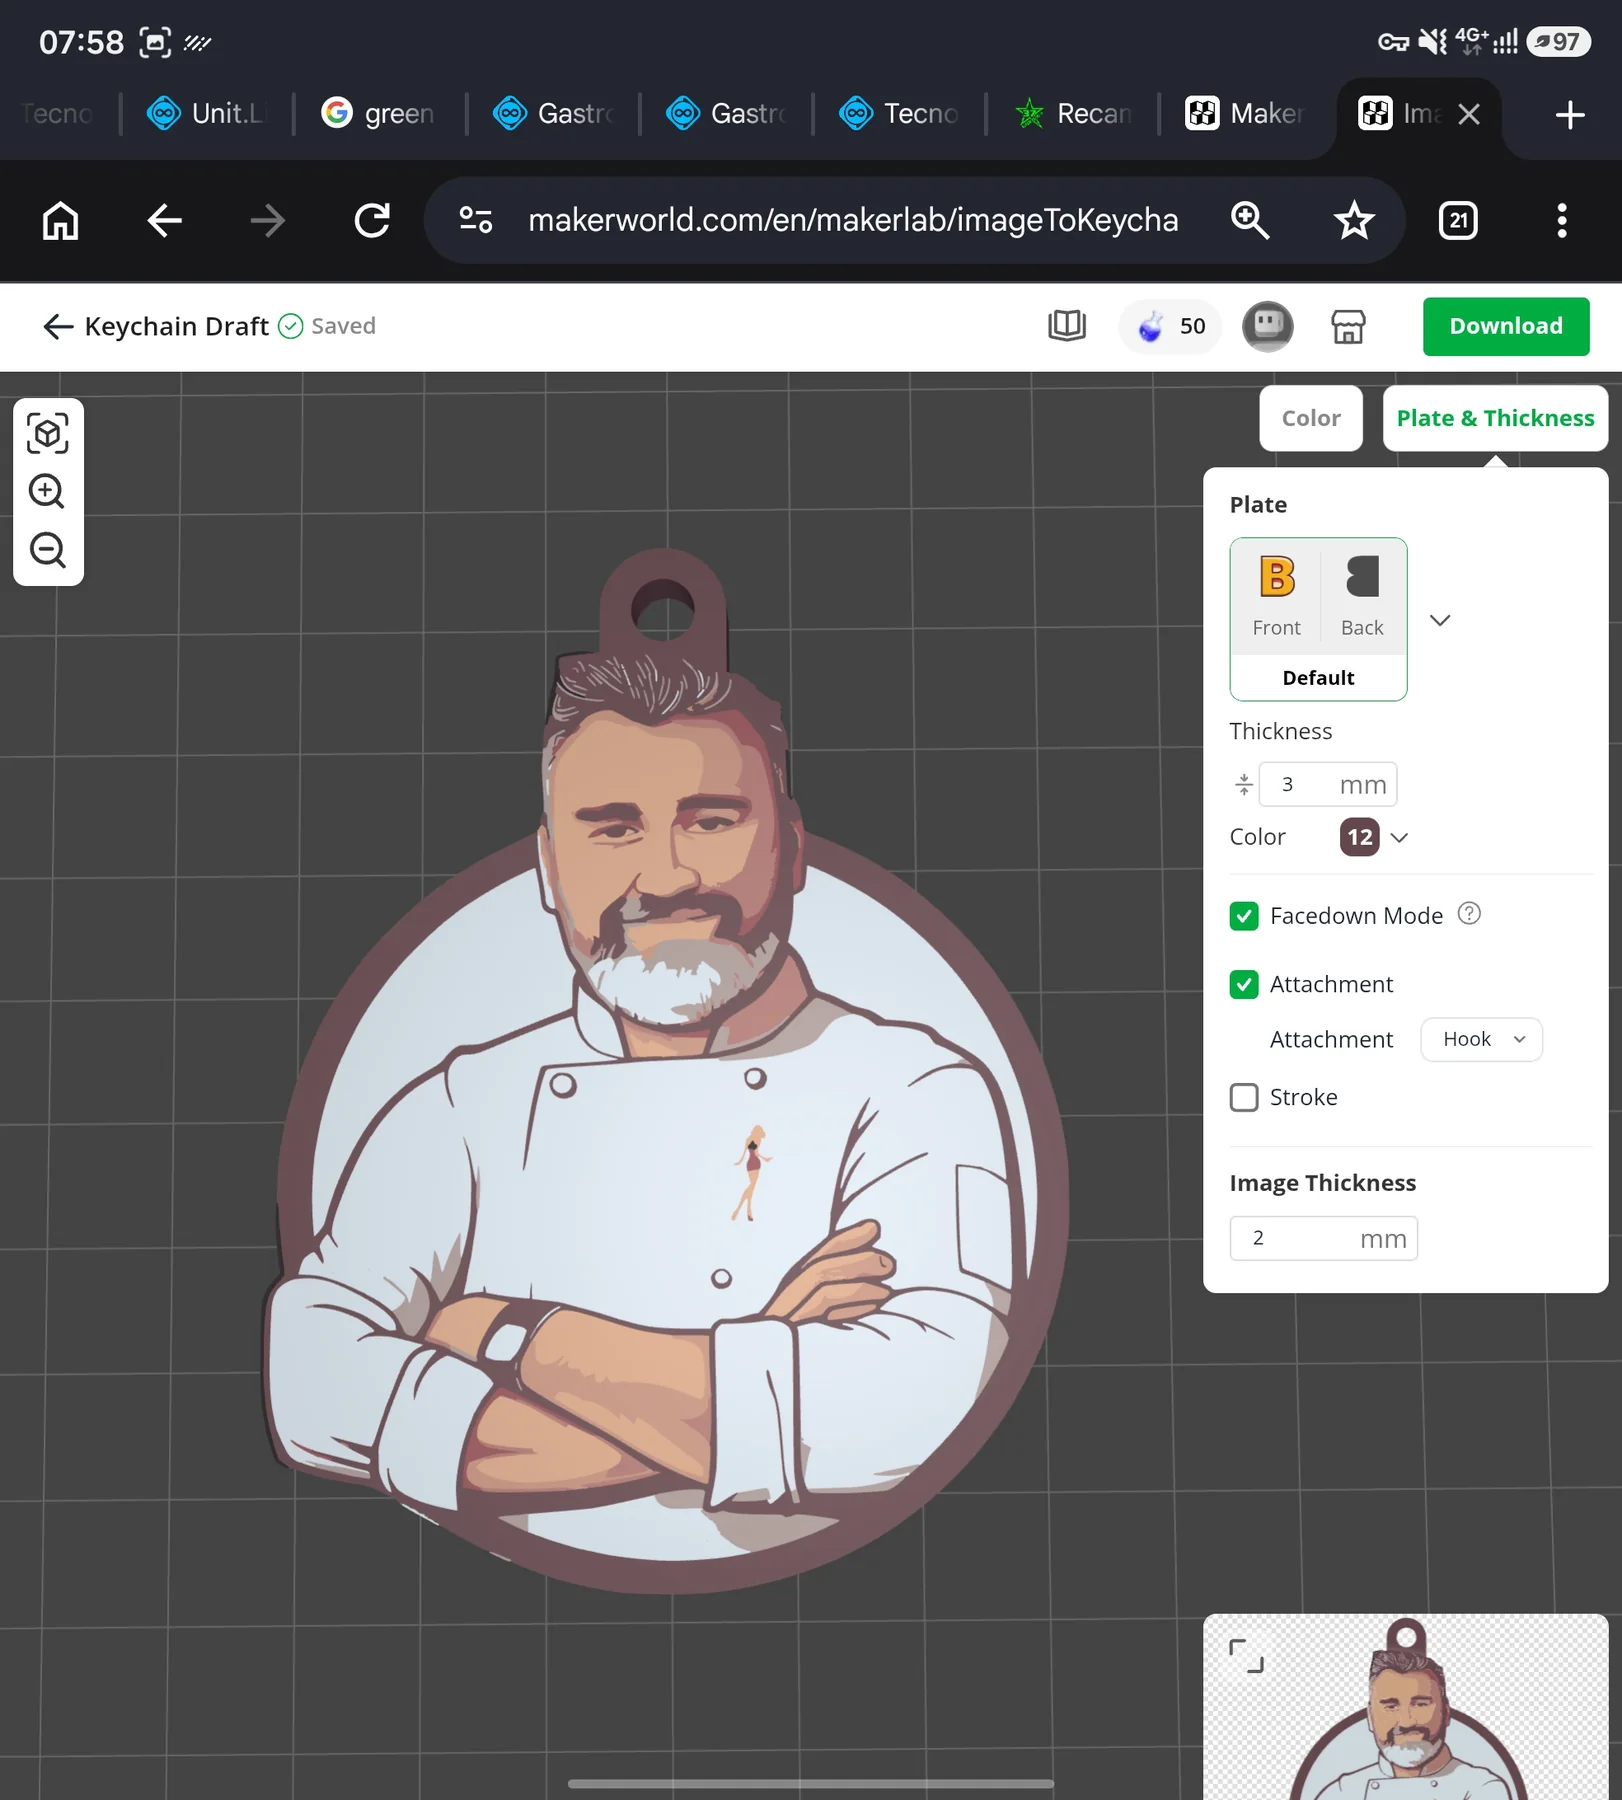Viewport: 1622px width, 1800px height.
Task: Click the keychain preview thumbnail image
Action: 1406,1708
